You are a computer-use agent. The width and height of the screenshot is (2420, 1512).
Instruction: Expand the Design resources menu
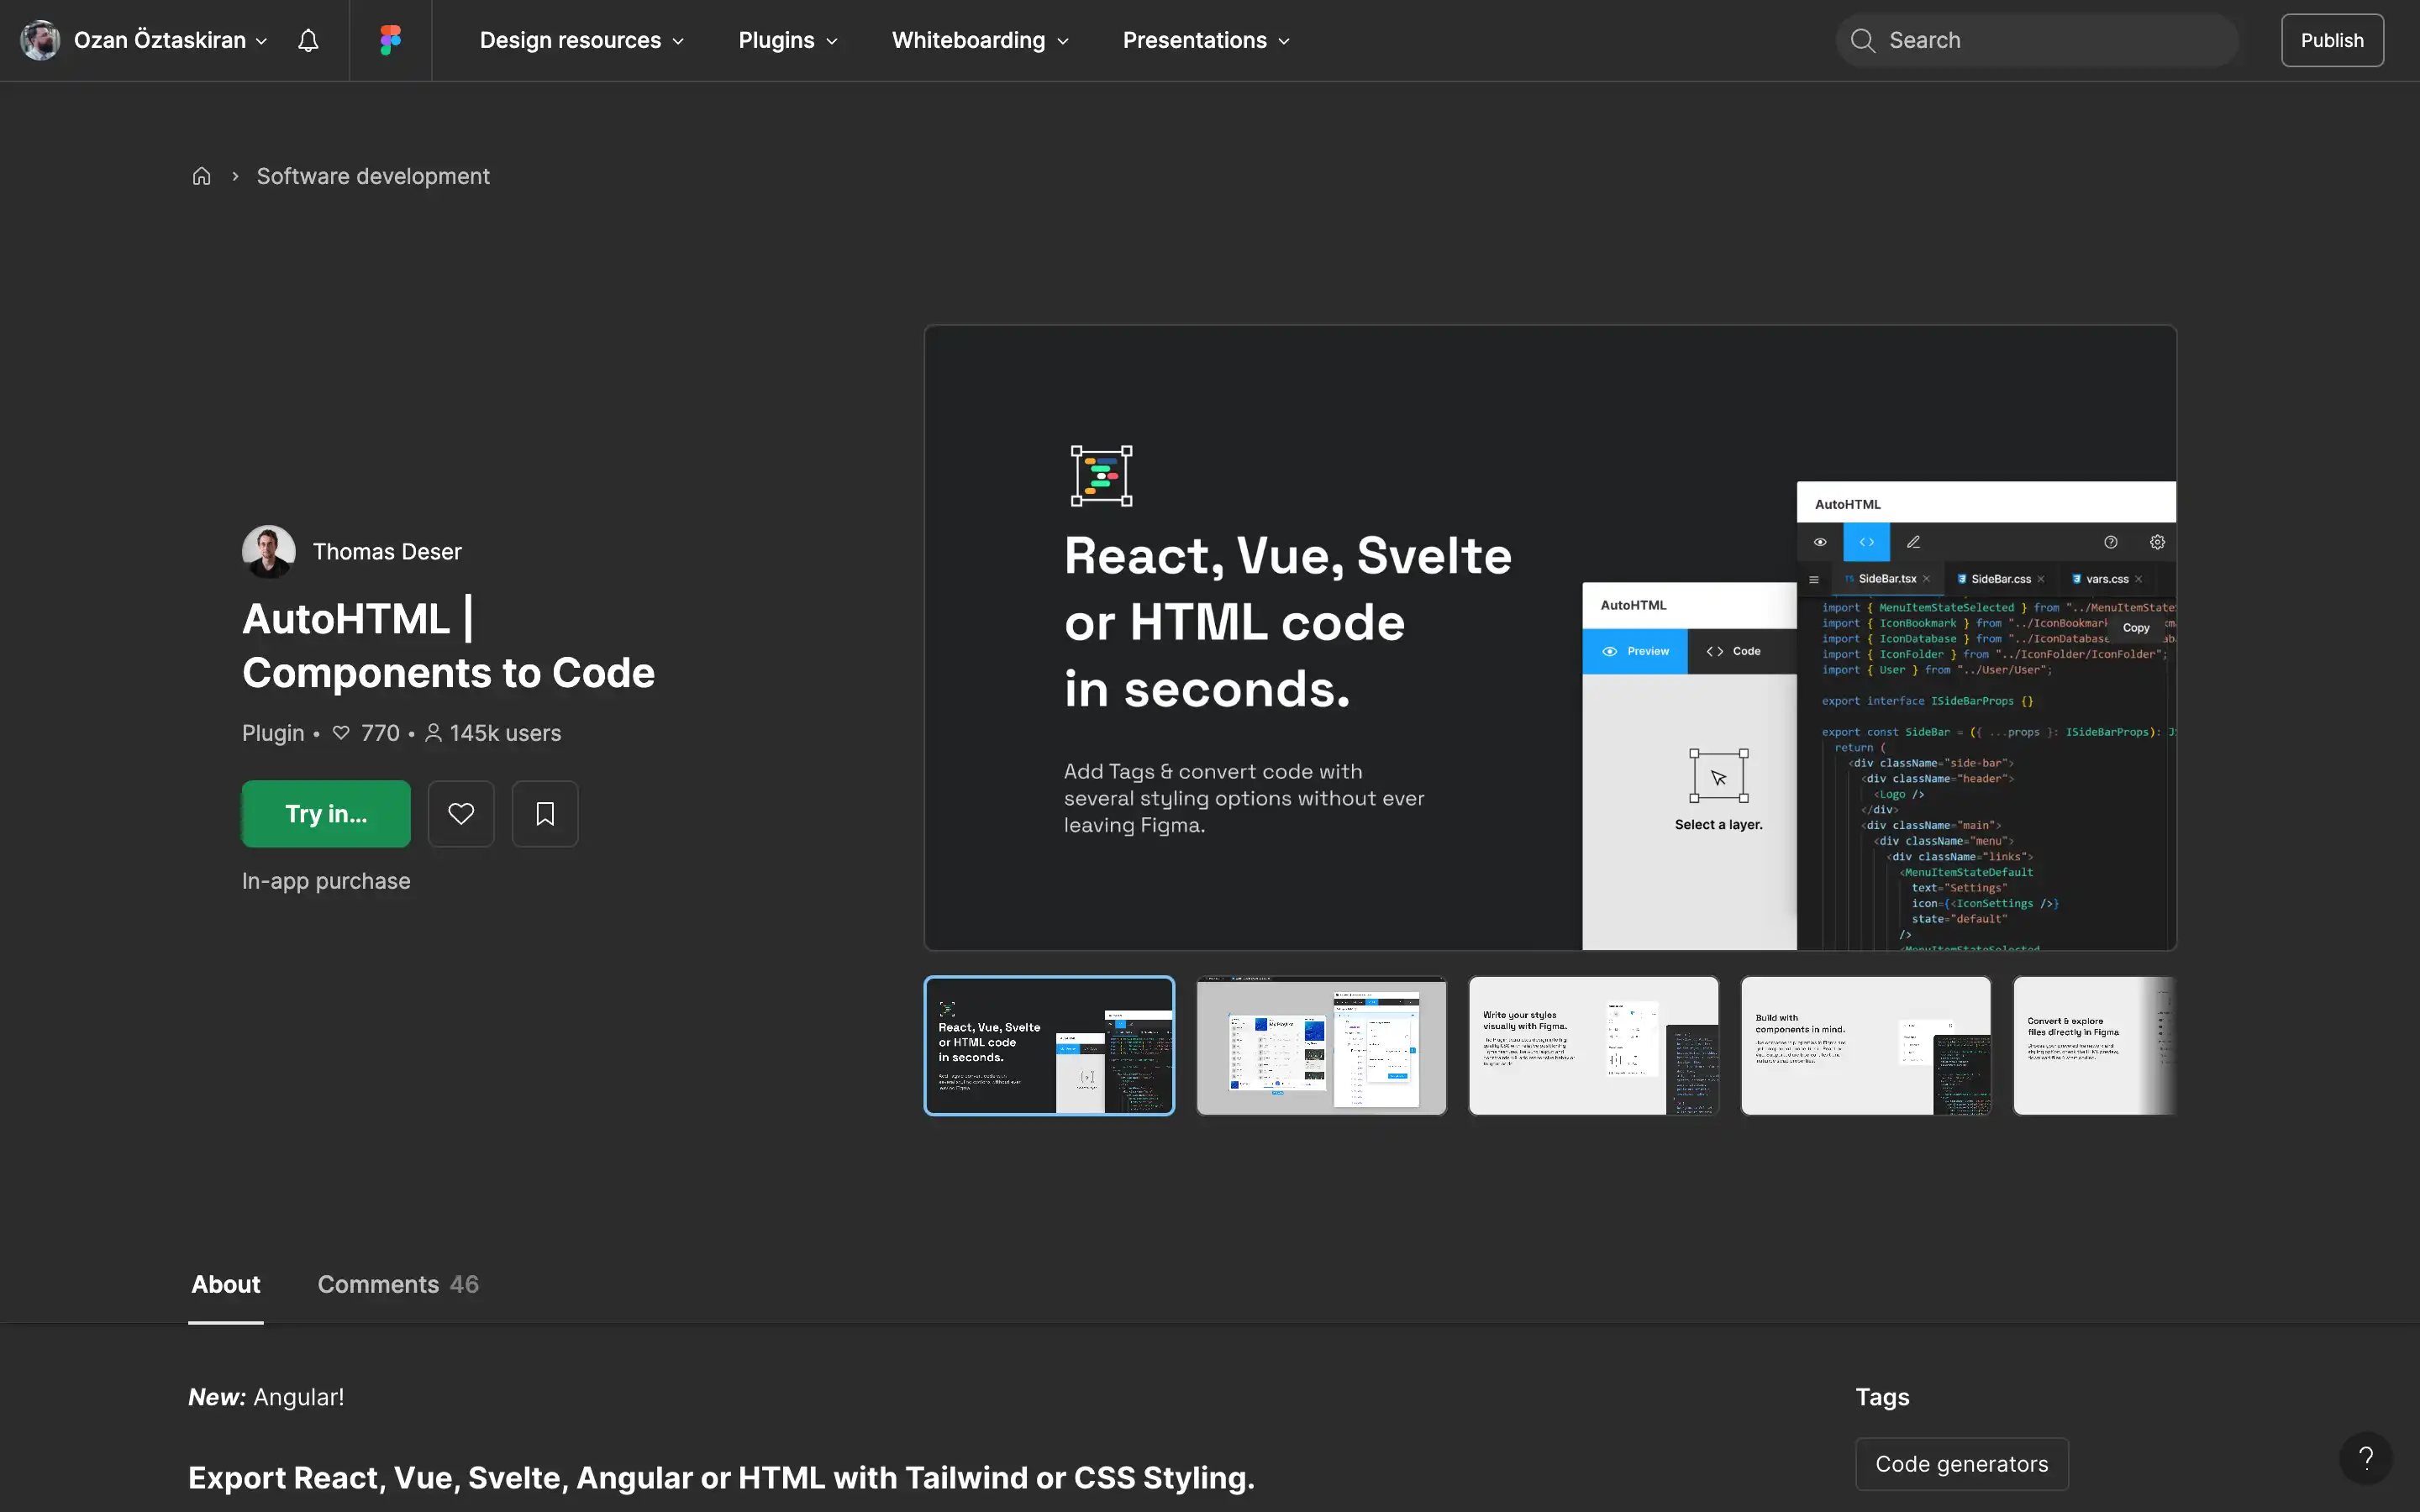(x=581, y=40)
